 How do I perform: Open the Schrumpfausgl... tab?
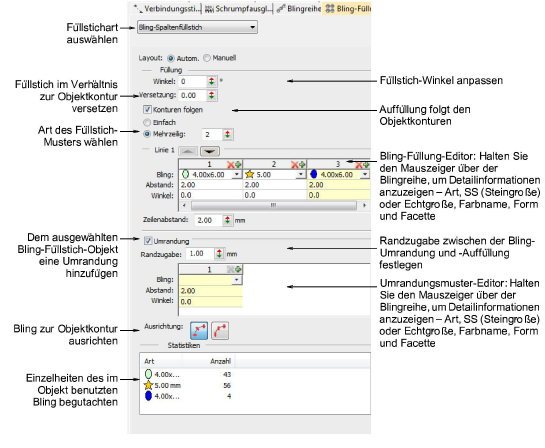238,9
